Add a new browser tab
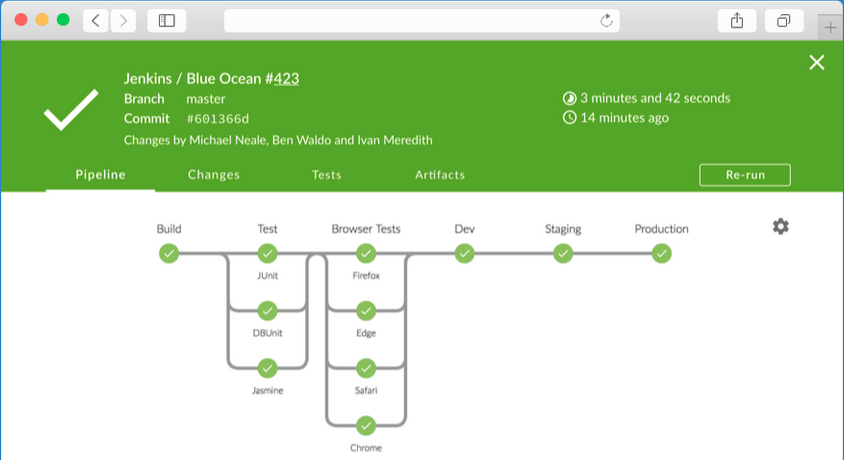The width and height of the screenshot is (844, 462). pyautogui.click(x=831, y=27)
